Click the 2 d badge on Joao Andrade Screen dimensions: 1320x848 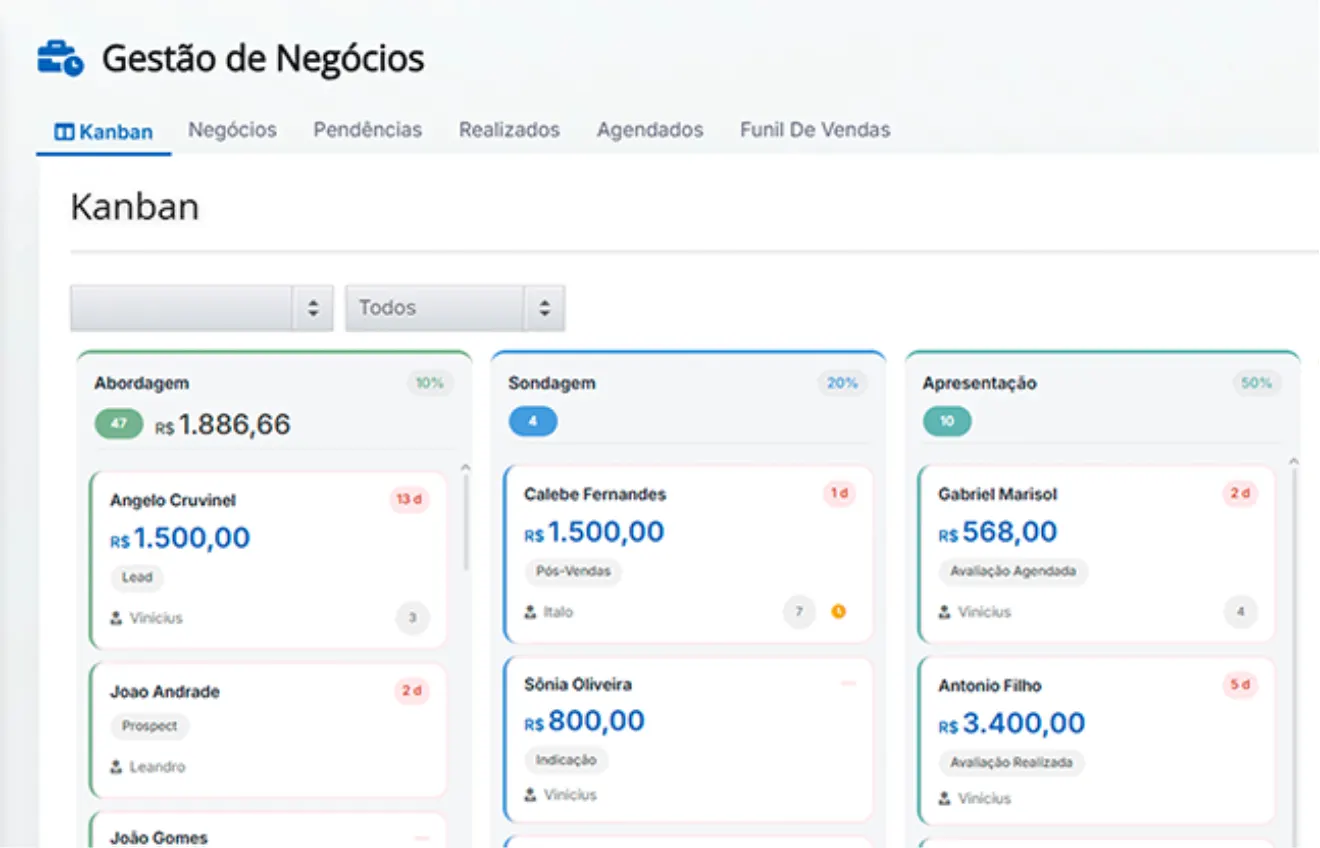[x=412, y=691]
